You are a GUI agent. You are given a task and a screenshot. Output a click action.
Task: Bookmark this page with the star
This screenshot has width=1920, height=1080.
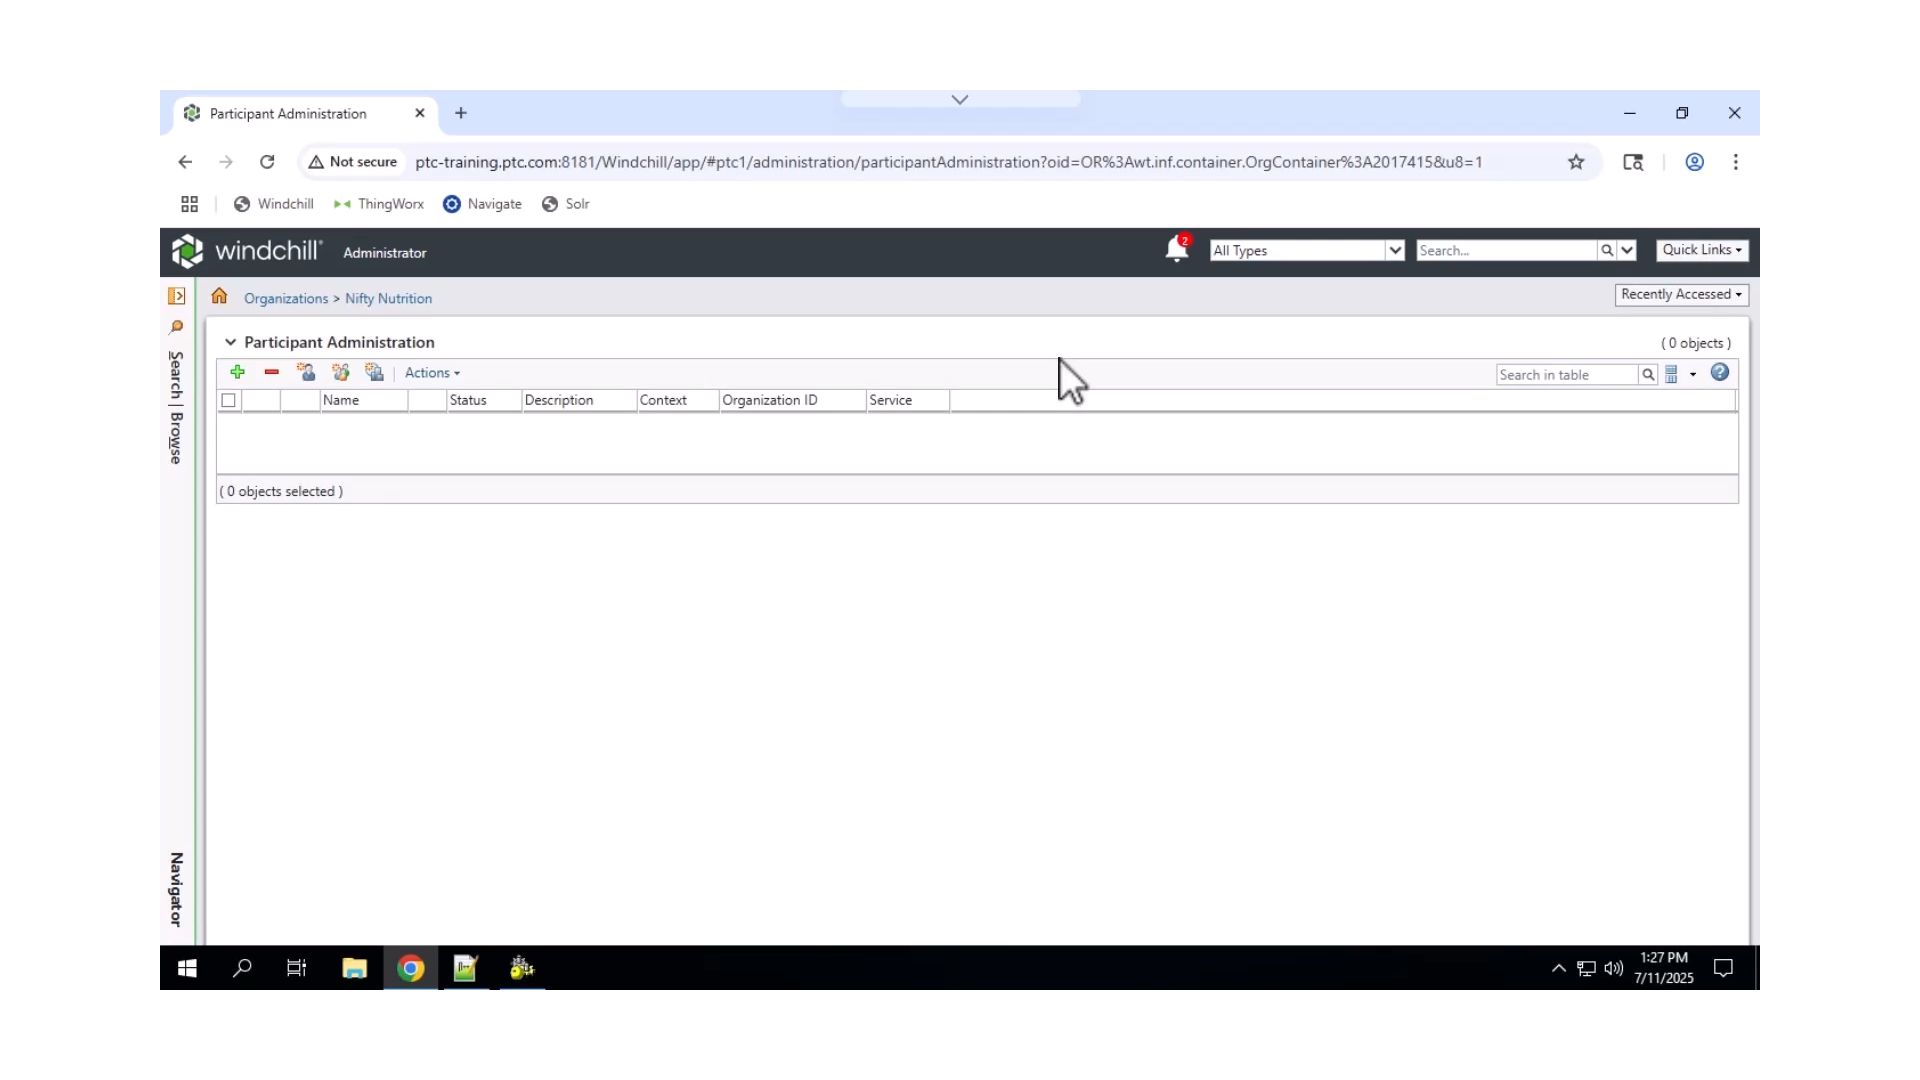pos(1576,162)
